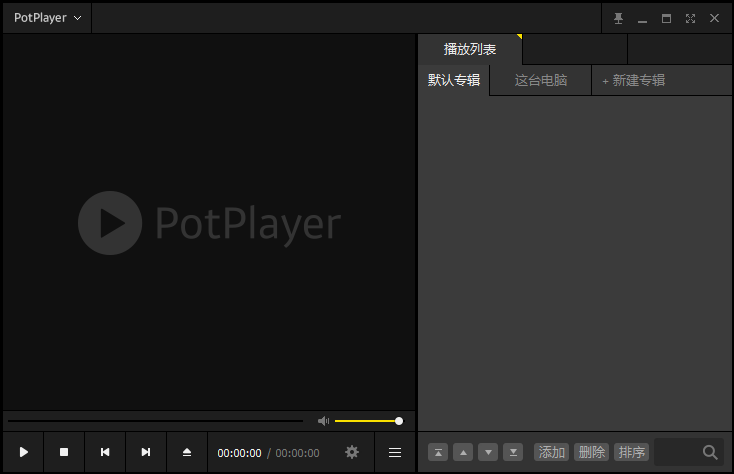Open the PotPlayer main menu dropdown
This screenshot has width=734, height=474.
(x=47, y=18)
